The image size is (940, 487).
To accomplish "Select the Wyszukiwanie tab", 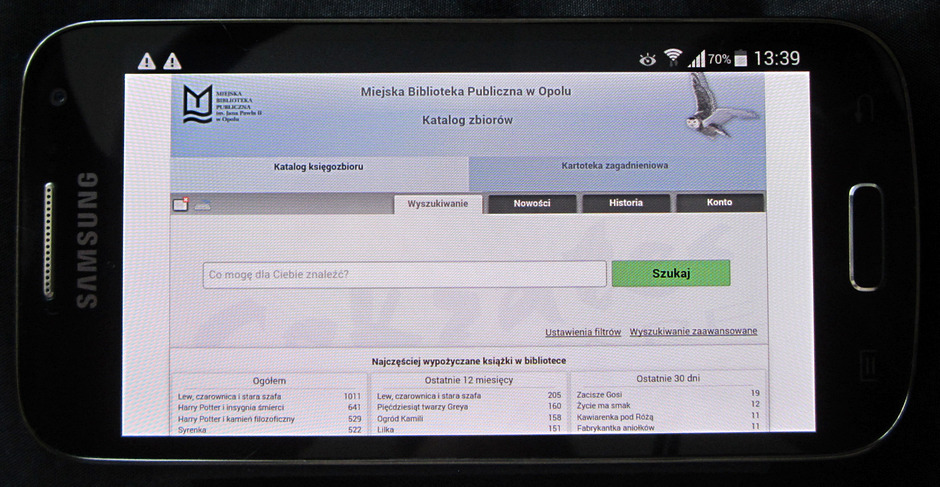I will (438, 203).
